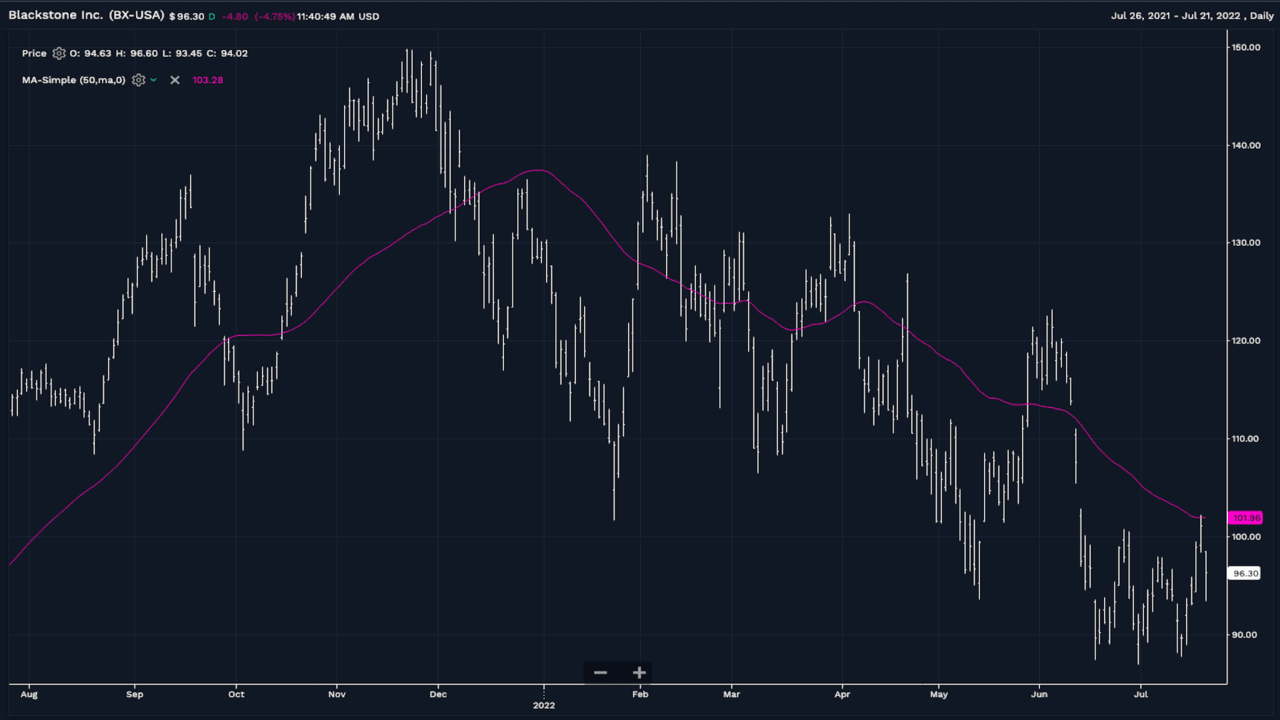Open the Jul 26, 2021 date range
1280x720 pixels.
[1143, 16]
